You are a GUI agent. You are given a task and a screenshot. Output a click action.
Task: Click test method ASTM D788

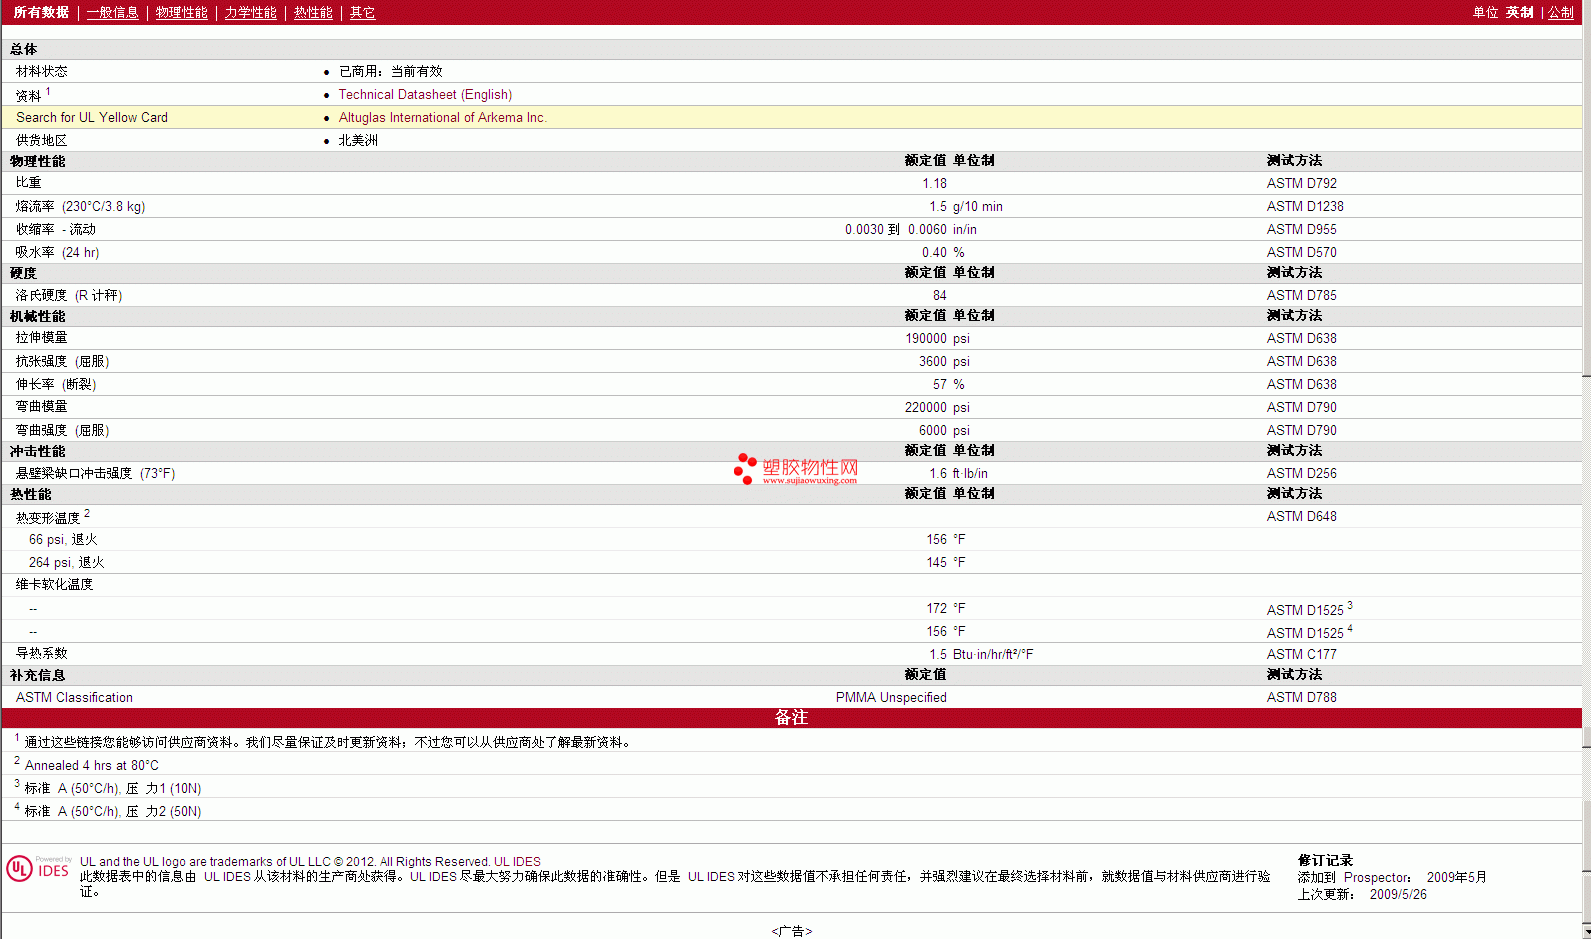click(x=1301, y=697)
